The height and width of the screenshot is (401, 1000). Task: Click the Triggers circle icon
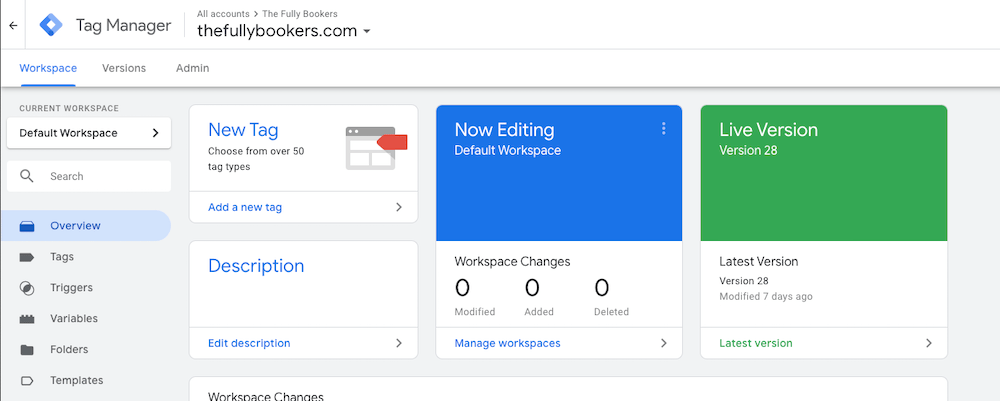tap(27, 288)
